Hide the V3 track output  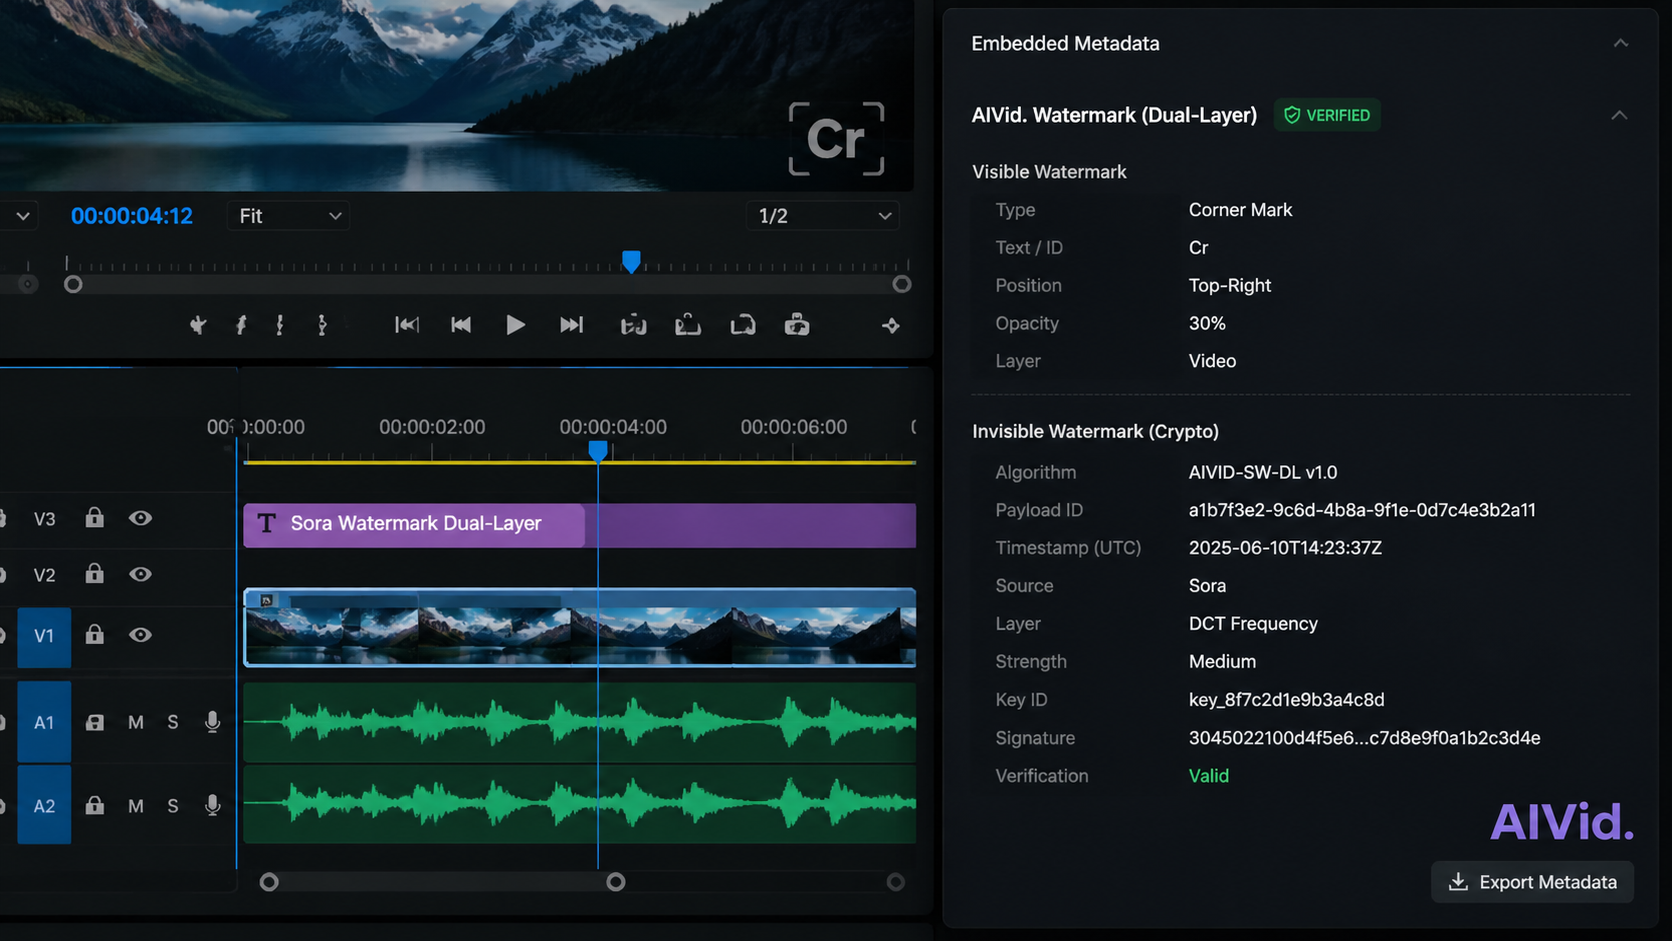pyautogui.click(x=140, y=518)
